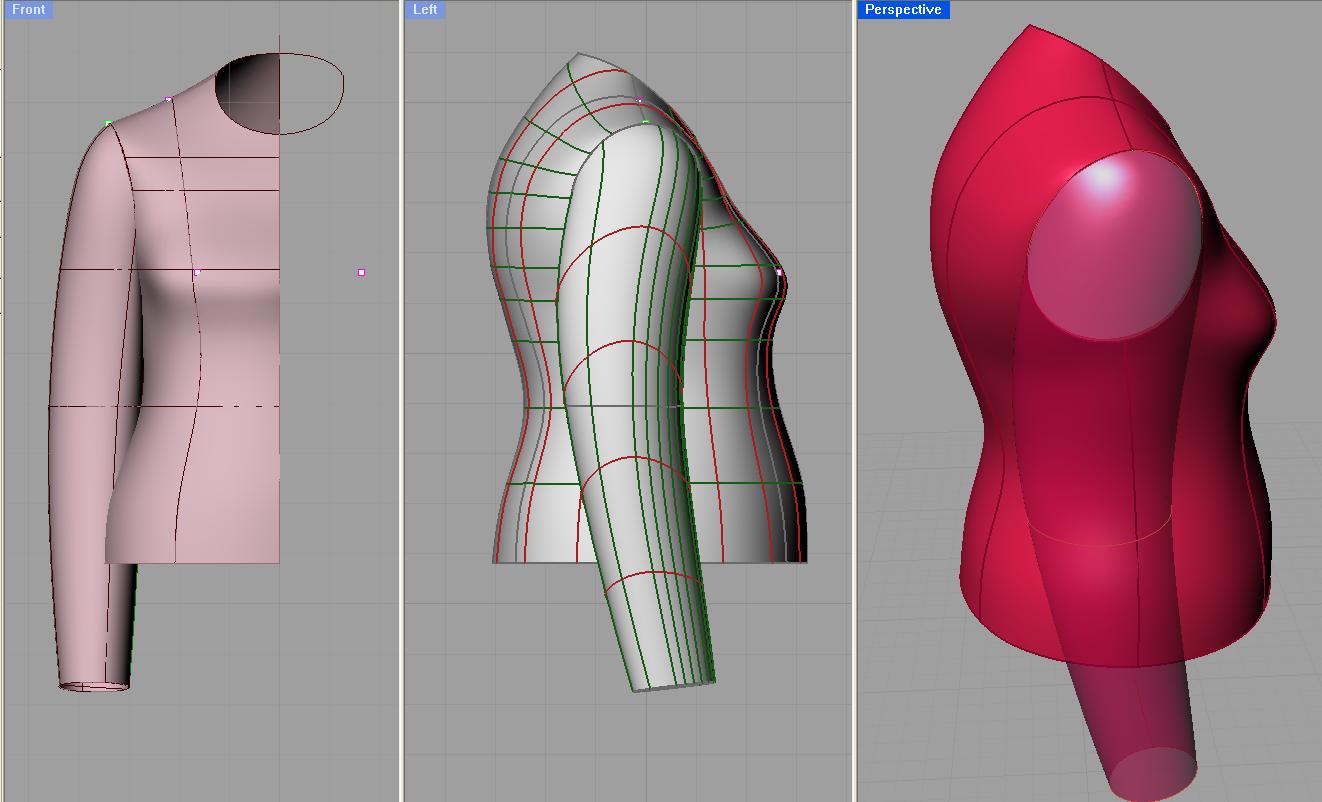Click green sleeve-cap point in Left view
Viewport: 1322px width, 802px height.
(x=645, y=123)
